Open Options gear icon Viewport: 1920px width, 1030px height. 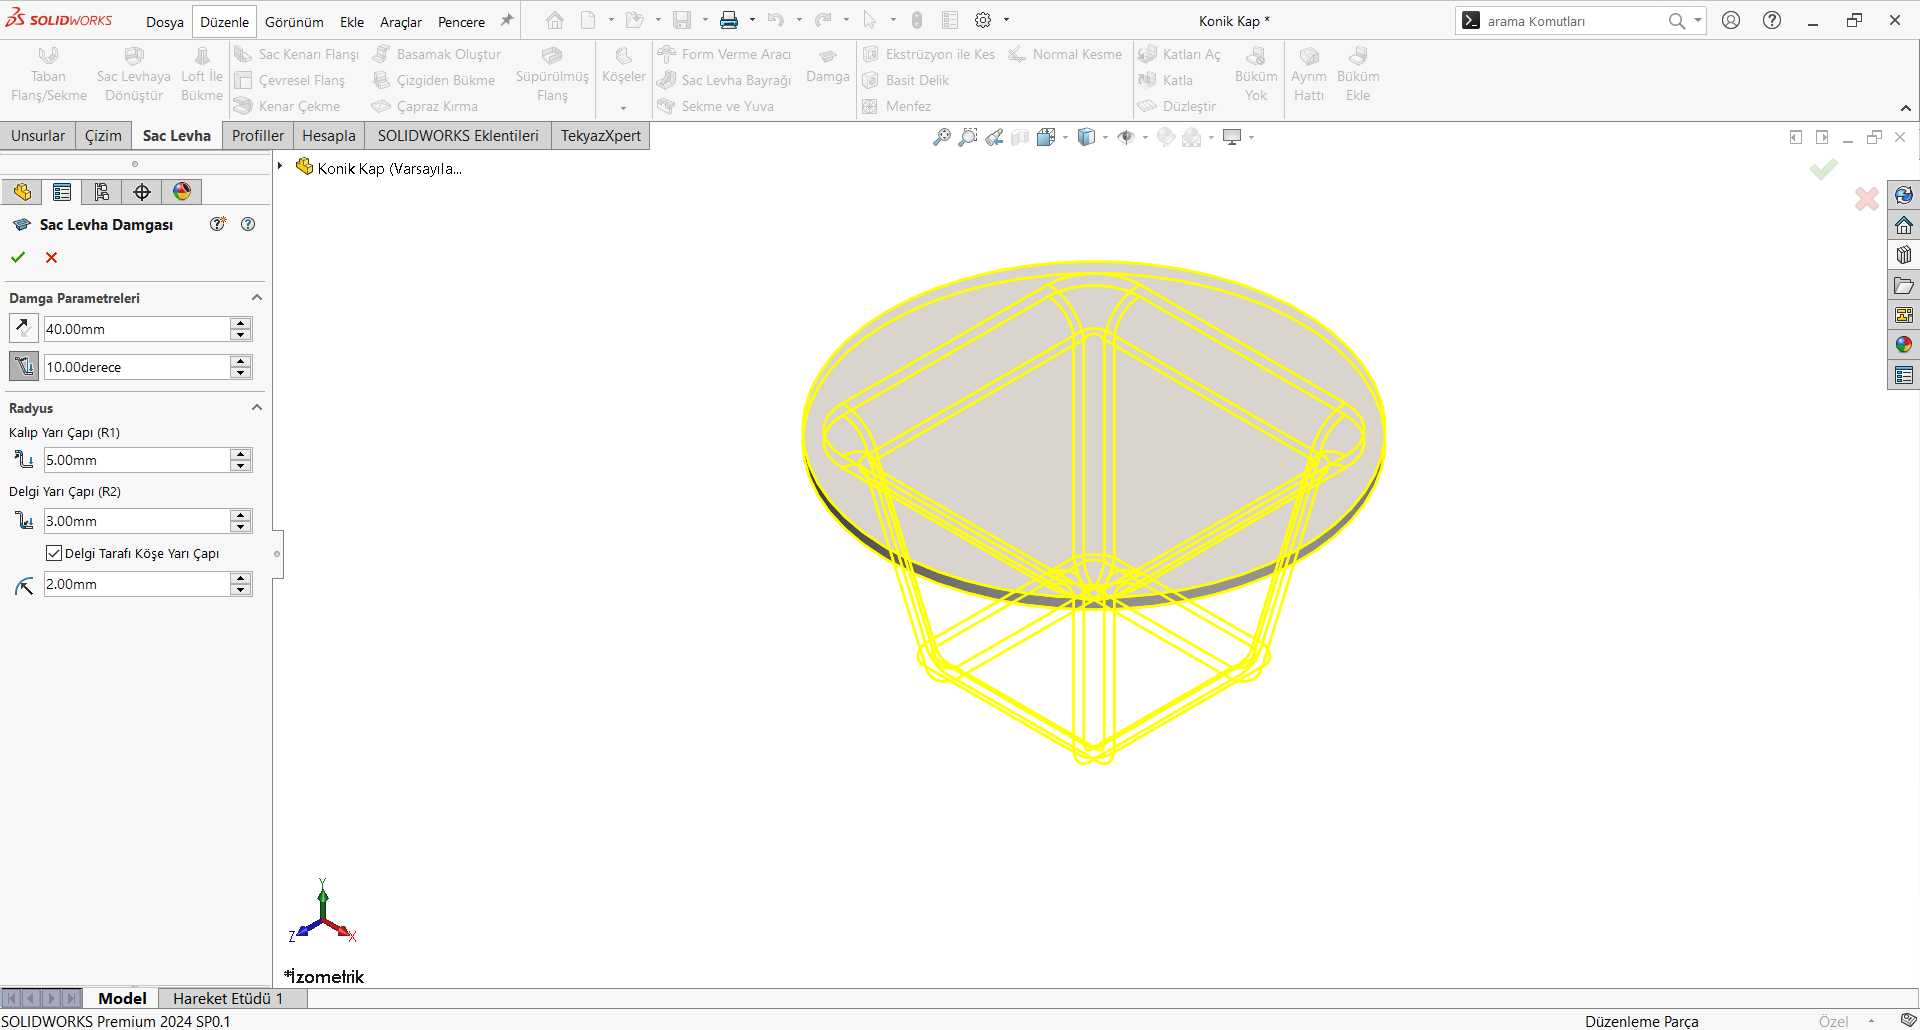click(x=983, y=20)
